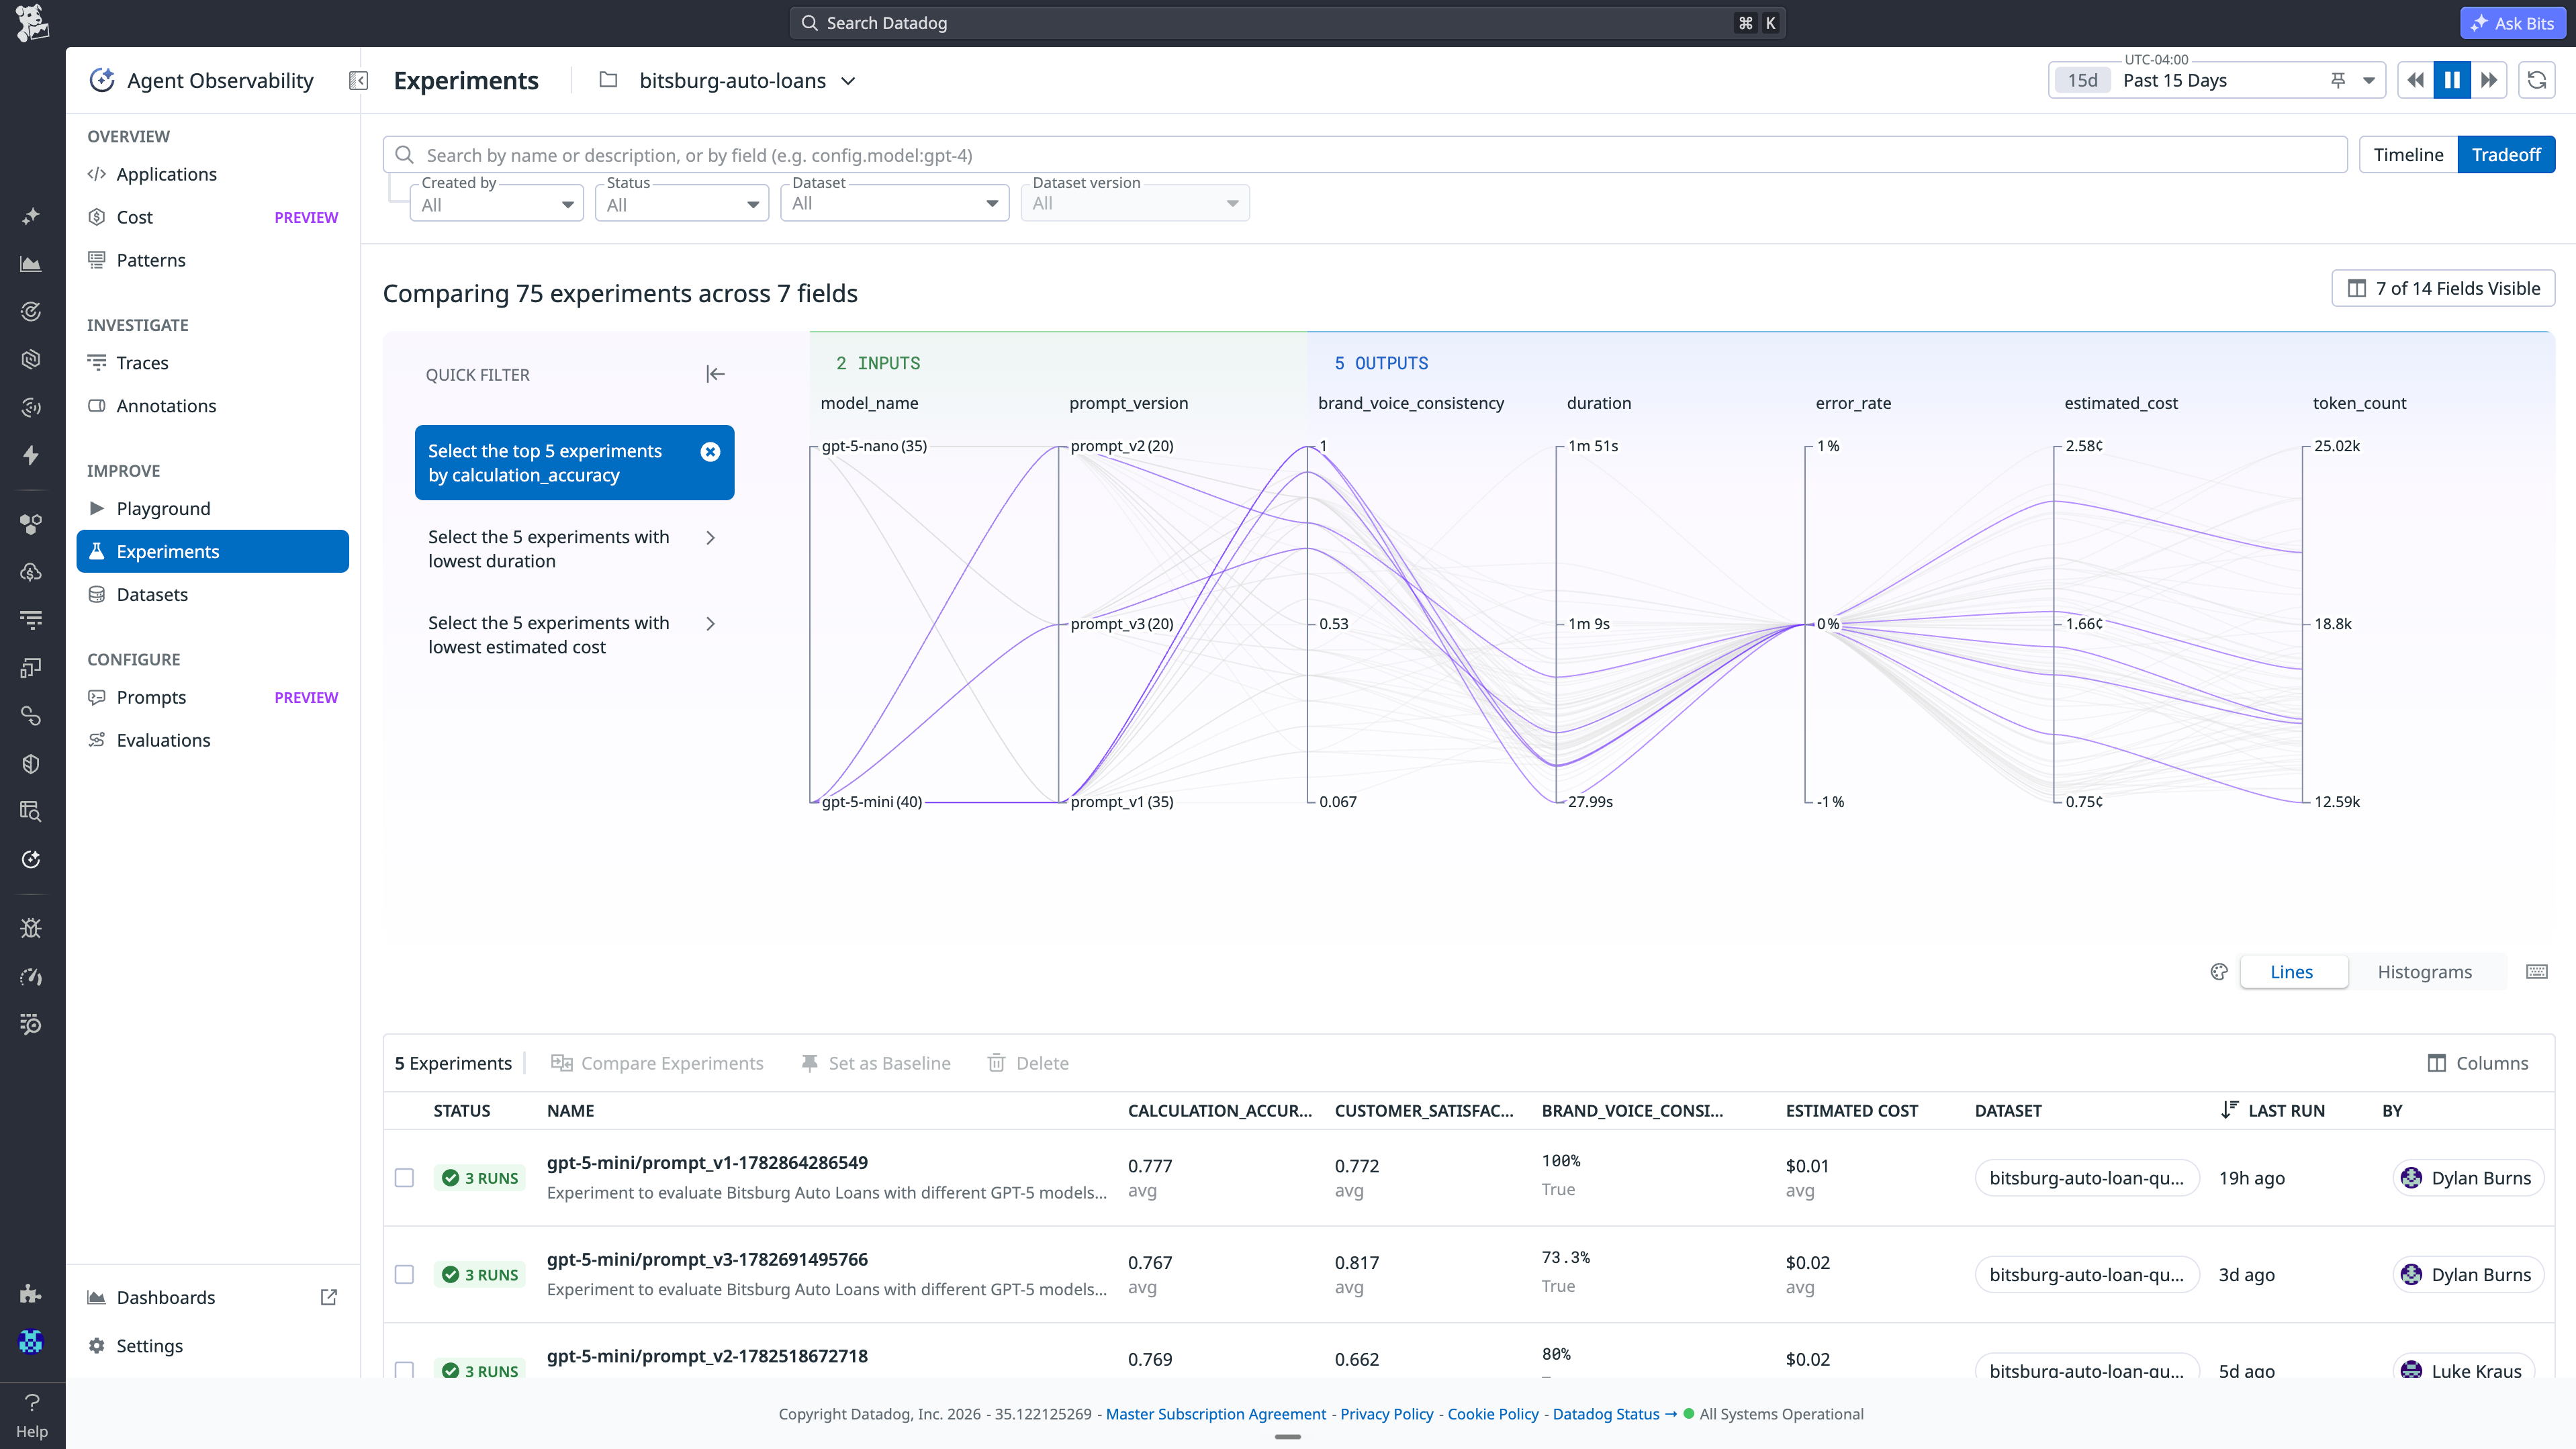Open the Datadog Status link
The width and height of the screenshot is (2576, 1449).
coord(1614,1414)
